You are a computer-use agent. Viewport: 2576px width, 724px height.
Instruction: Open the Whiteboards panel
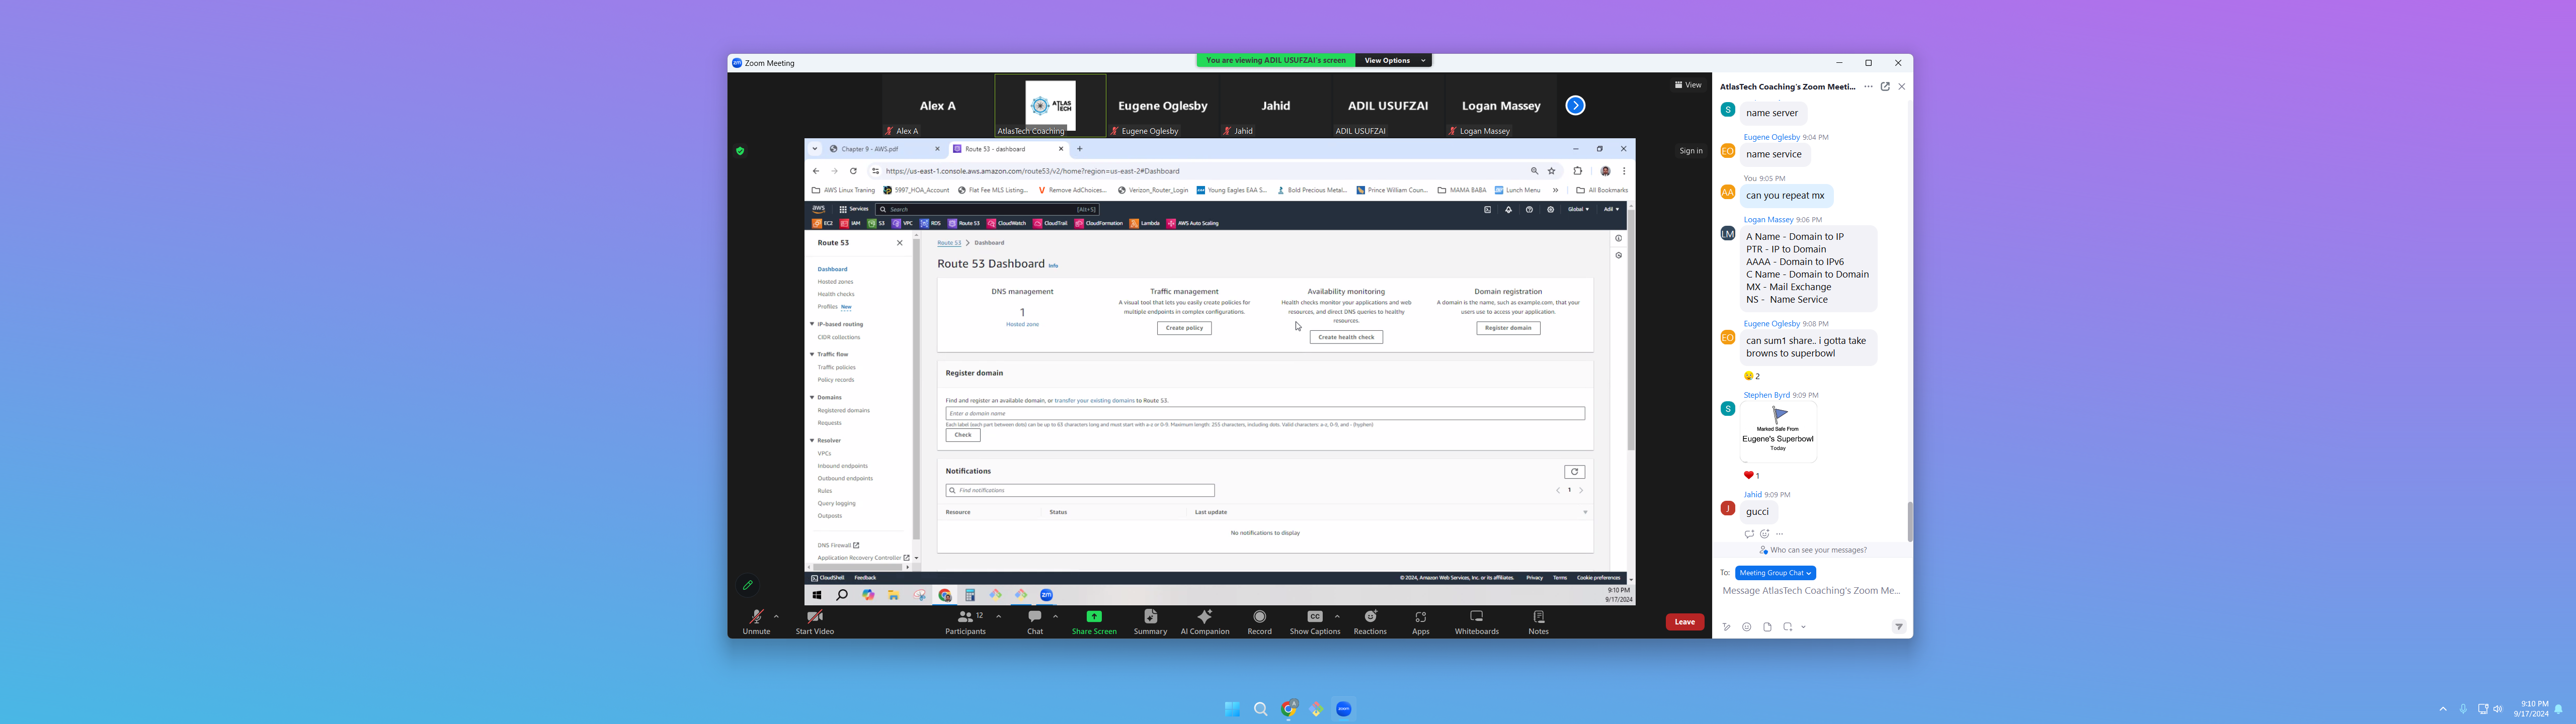point(1476,621)
